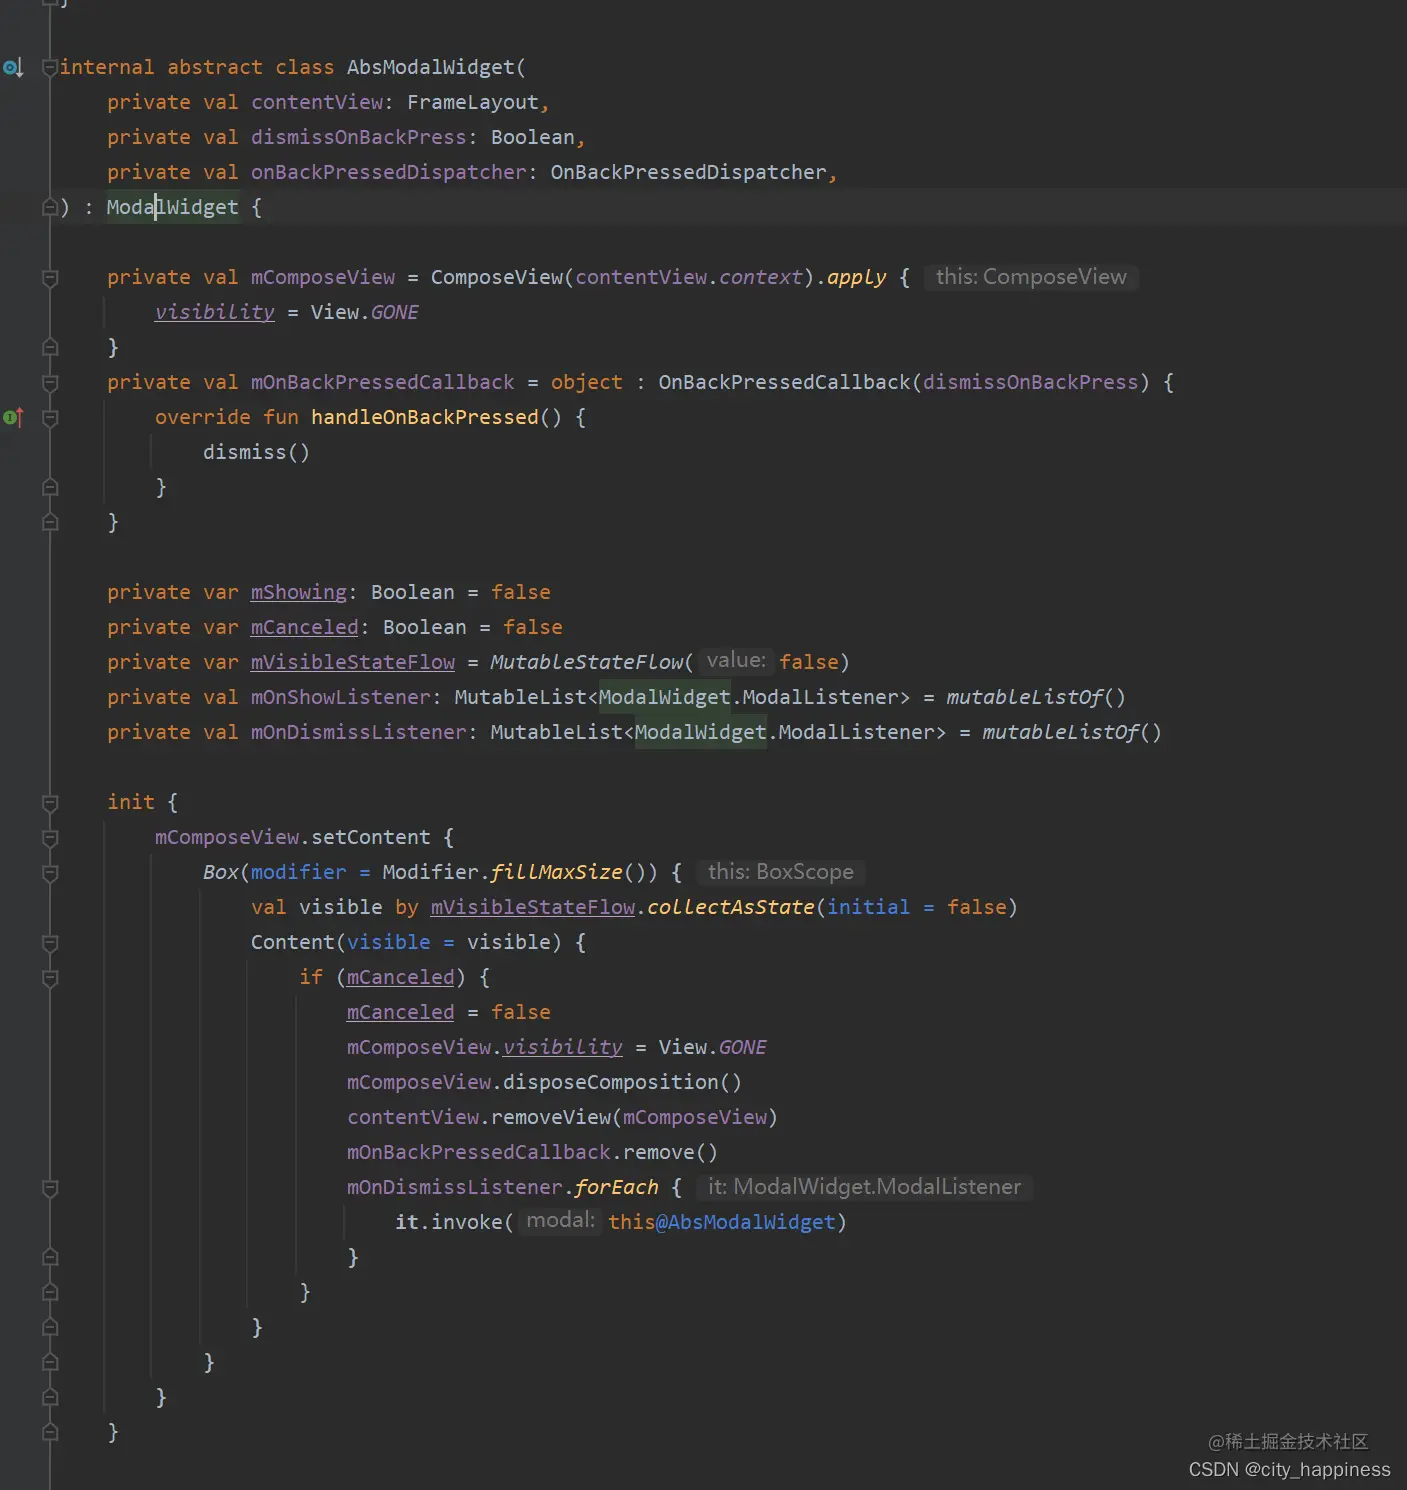Image resolution: width=1407 pixels, height=1490 pixels.
Task: Click the 'this: BoxScope' inlay hint
Action: 780,872
